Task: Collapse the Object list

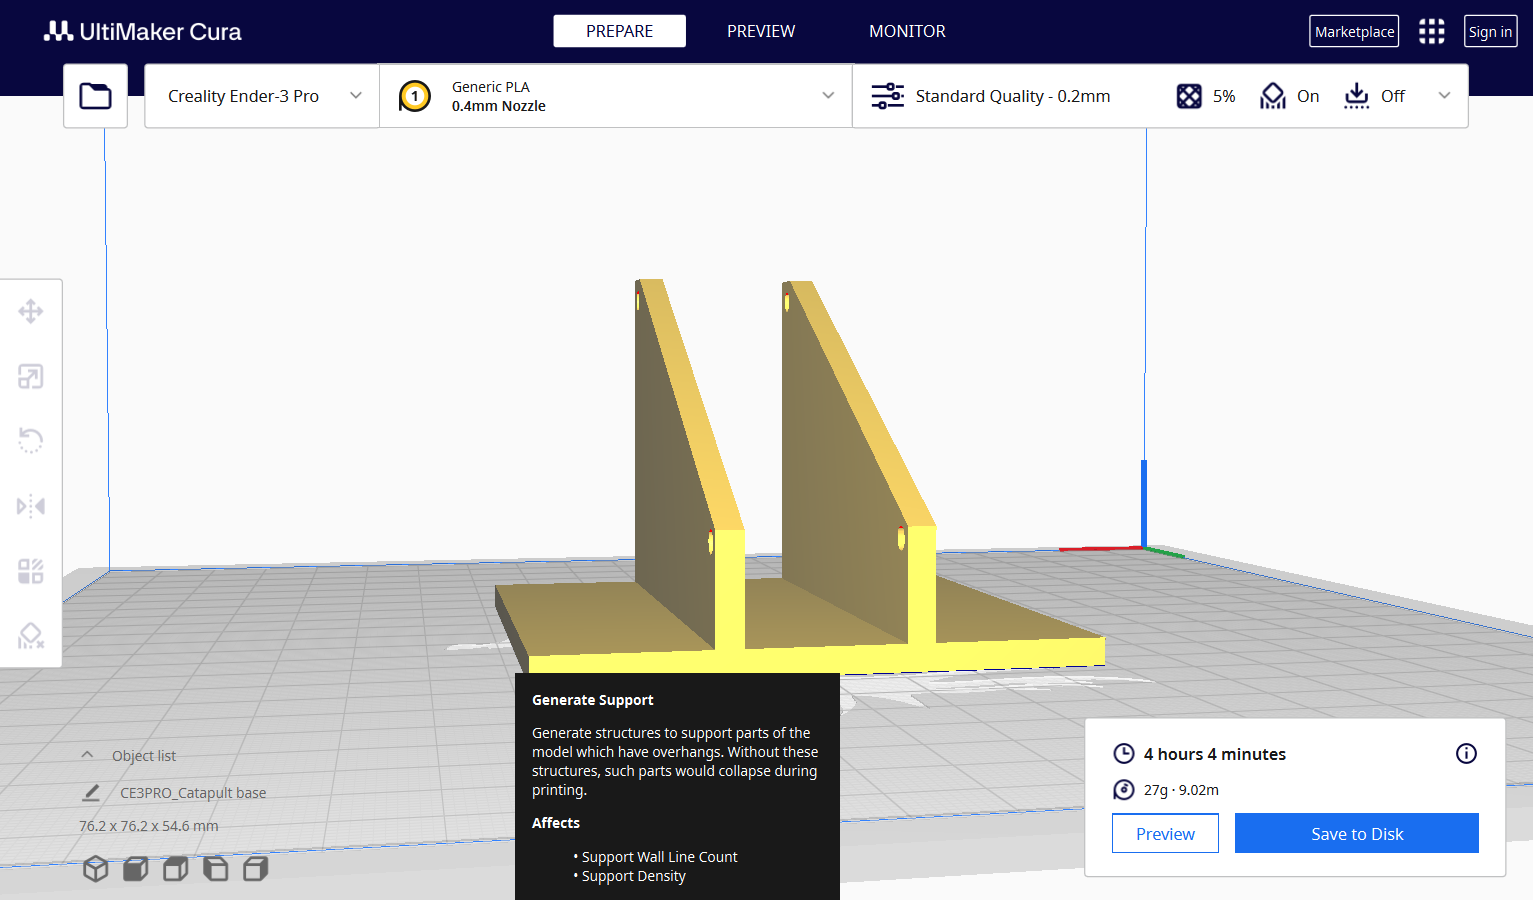Action: click(87, 755)
